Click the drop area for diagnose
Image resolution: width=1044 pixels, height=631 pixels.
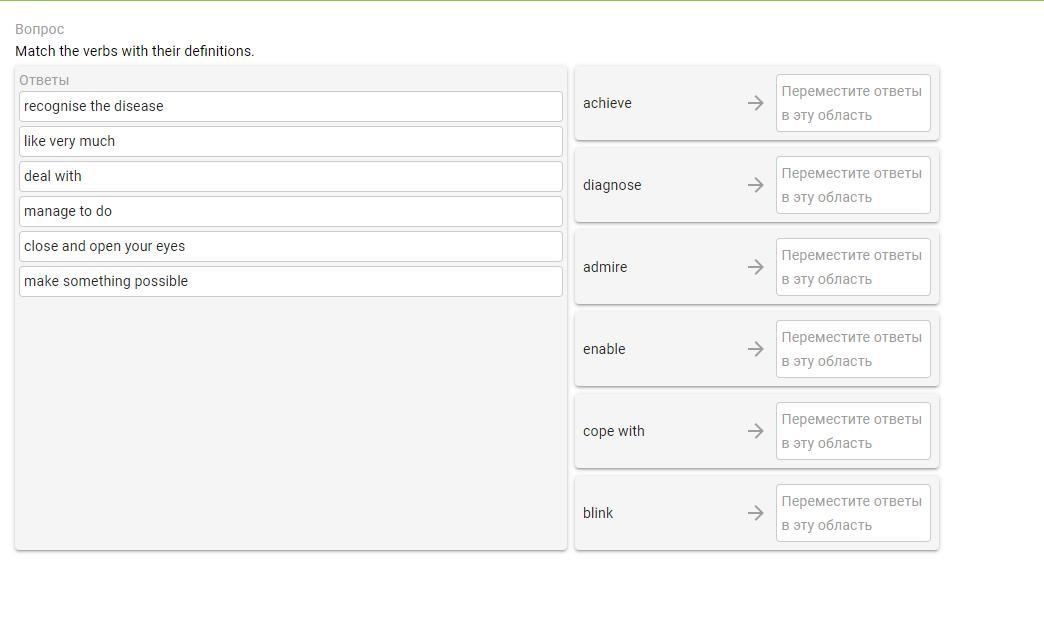pos(853,185)
